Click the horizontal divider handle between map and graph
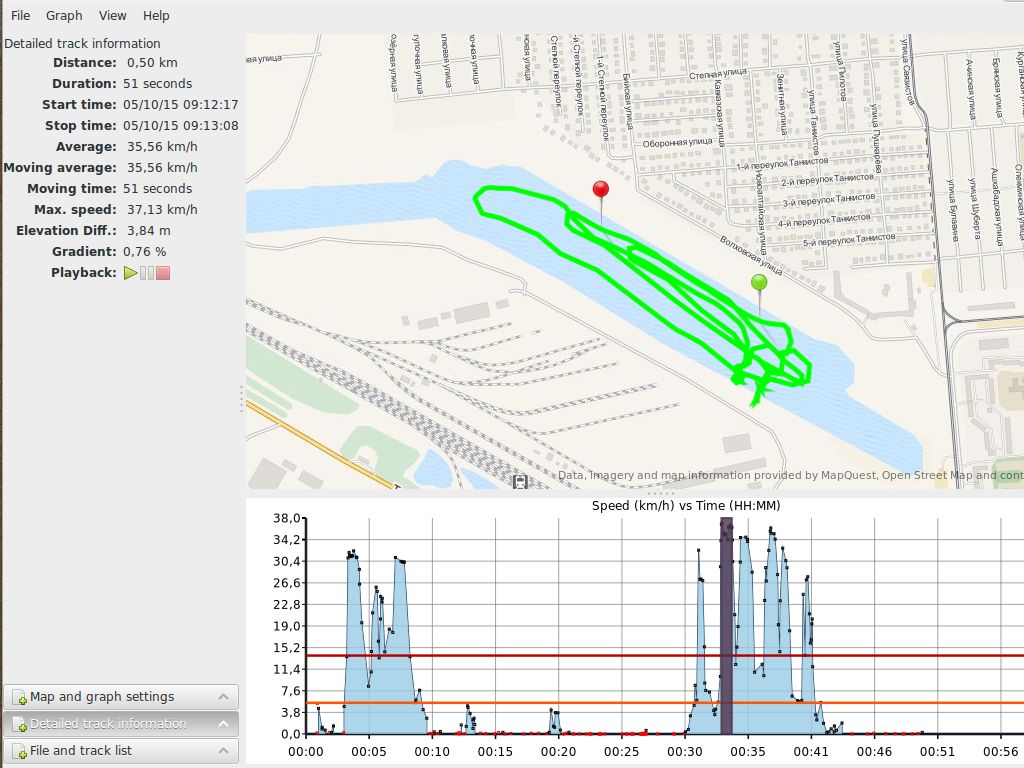This screenshot has width=1024, height=768. coord(660,493)
